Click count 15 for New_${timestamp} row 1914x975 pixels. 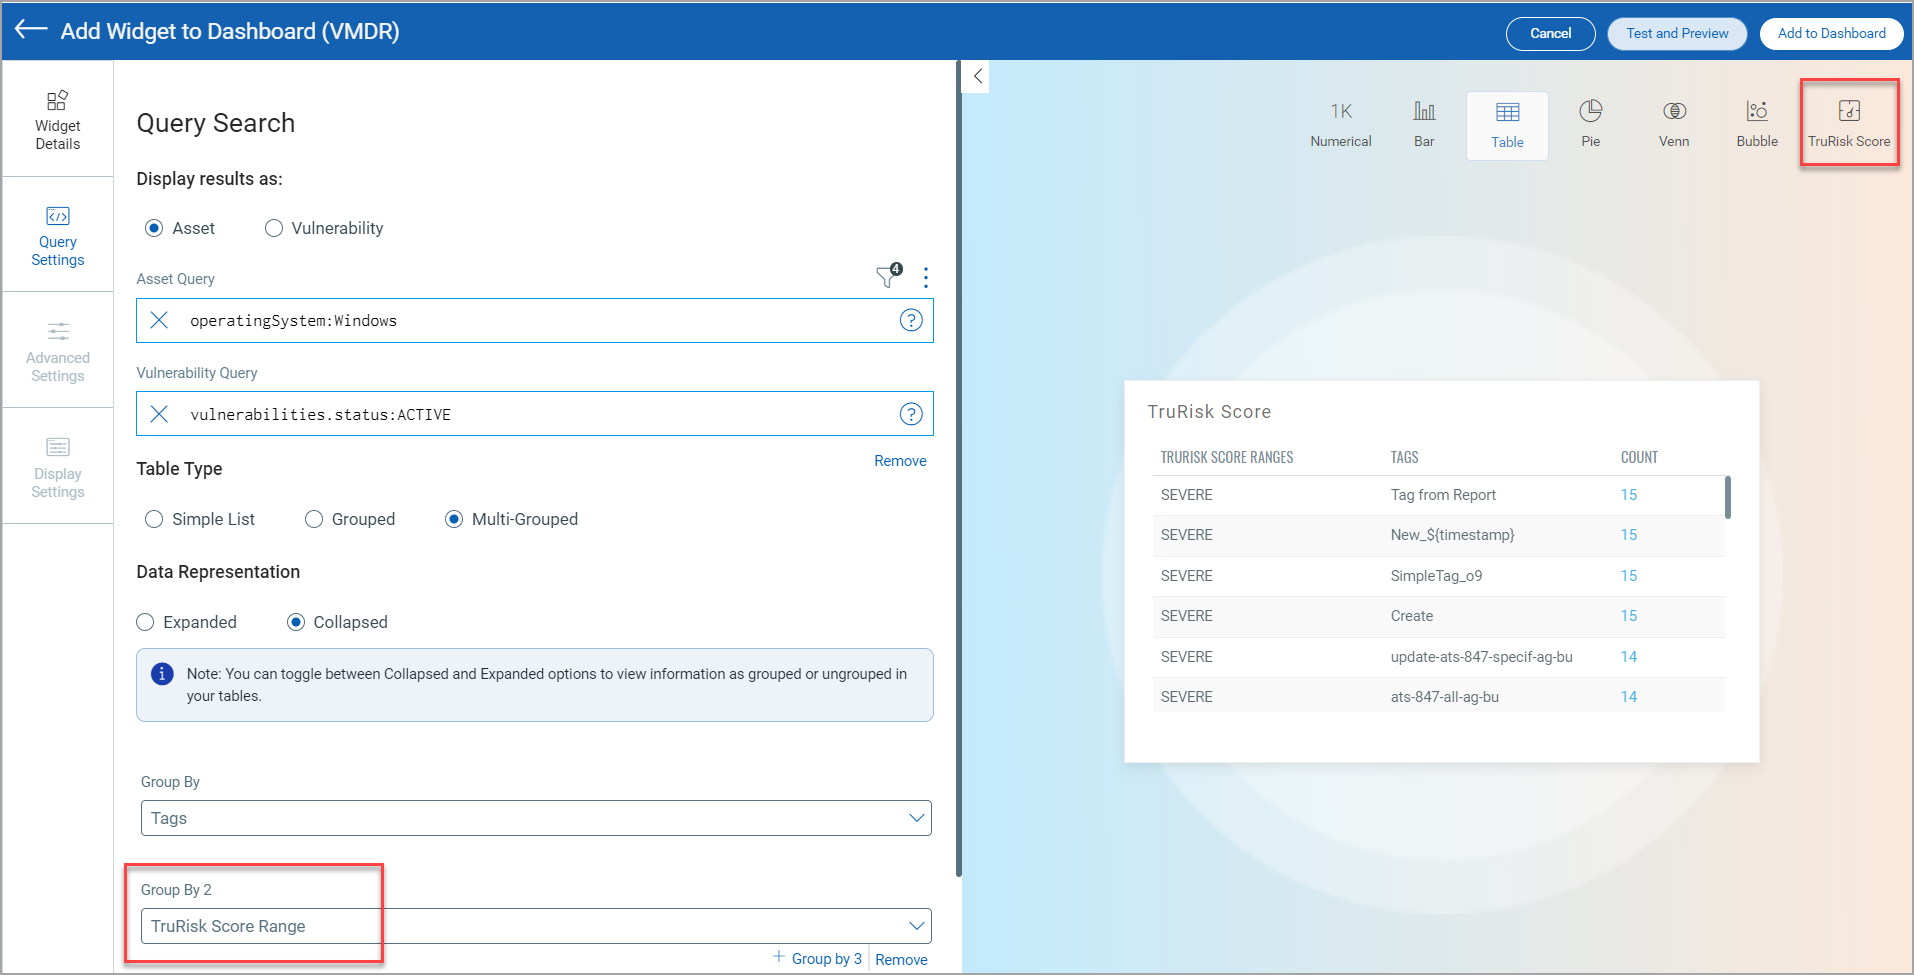1629,535
